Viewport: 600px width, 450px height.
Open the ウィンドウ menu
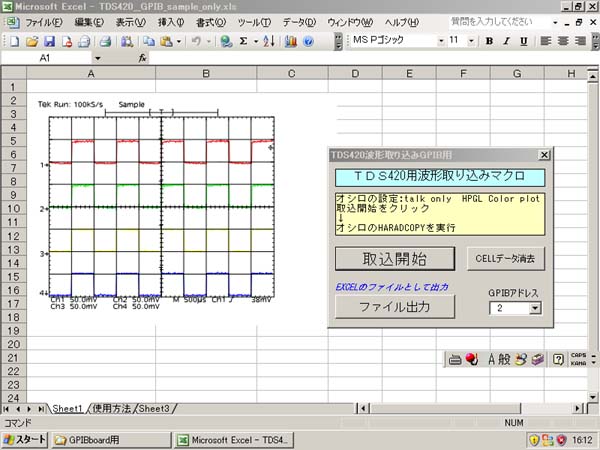point(350,23)
